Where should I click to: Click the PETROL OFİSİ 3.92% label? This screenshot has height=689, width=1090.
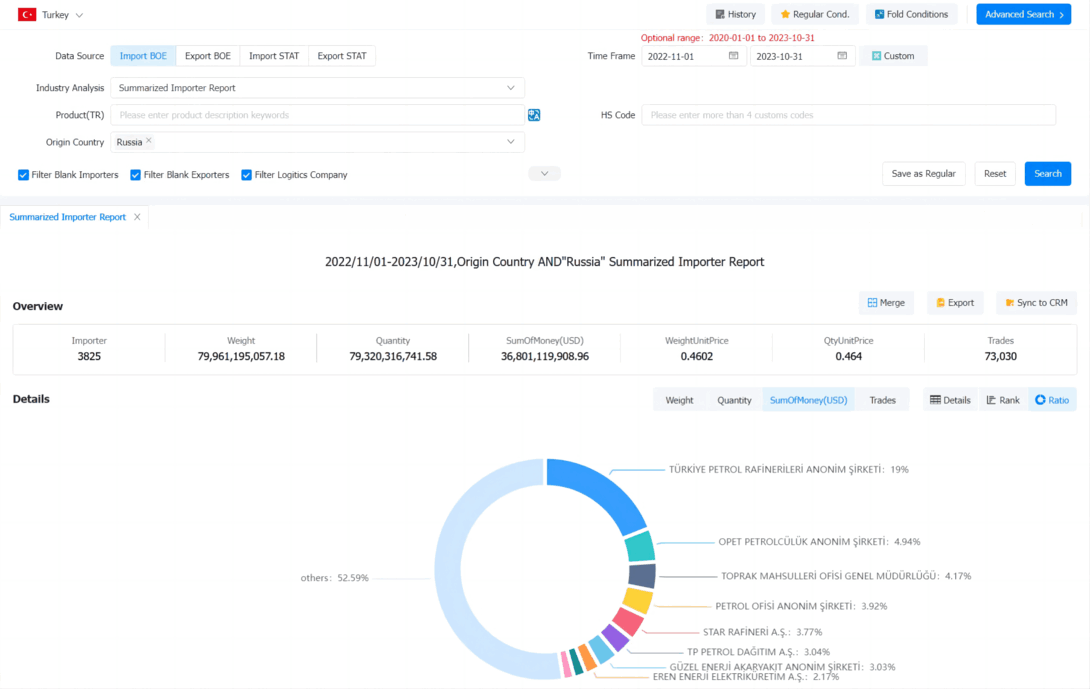click(802, 606)
